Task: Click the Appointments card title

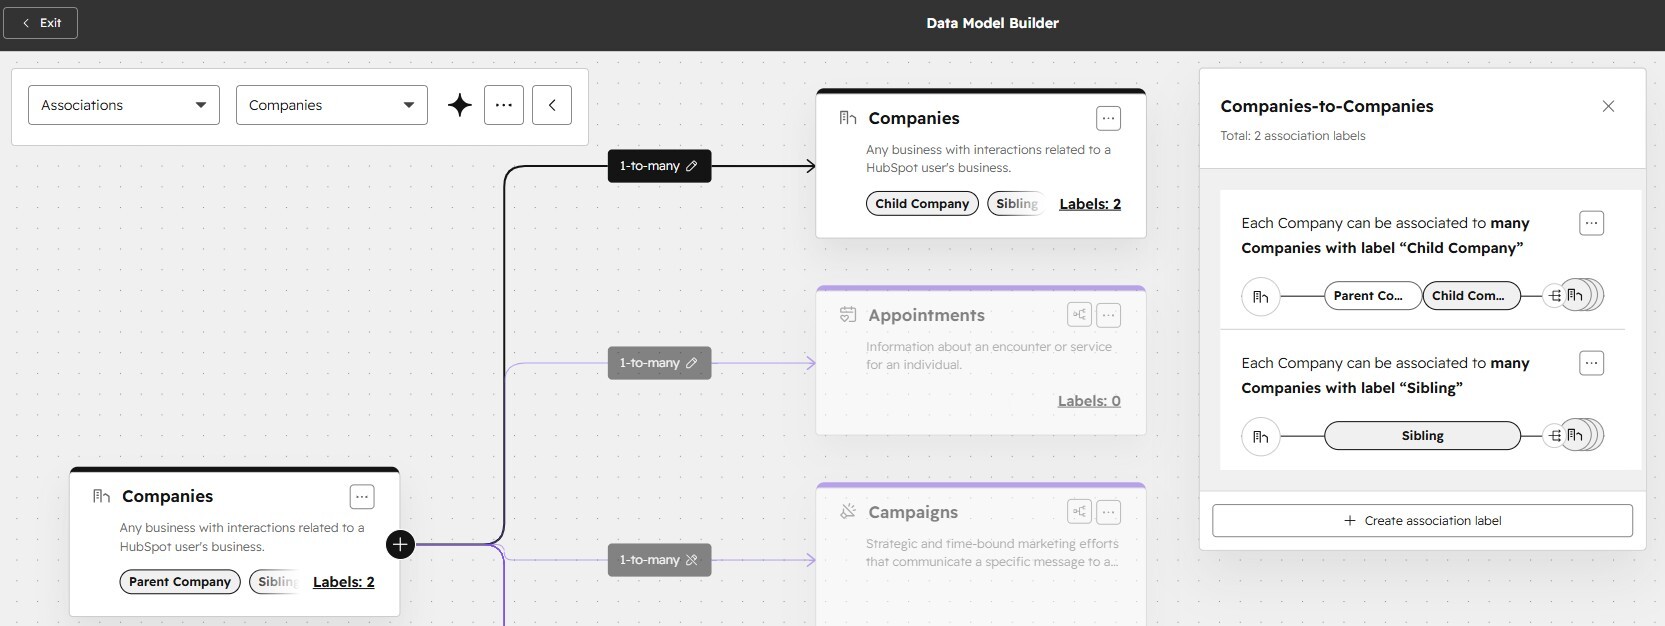Action: [x=926, y=315]
